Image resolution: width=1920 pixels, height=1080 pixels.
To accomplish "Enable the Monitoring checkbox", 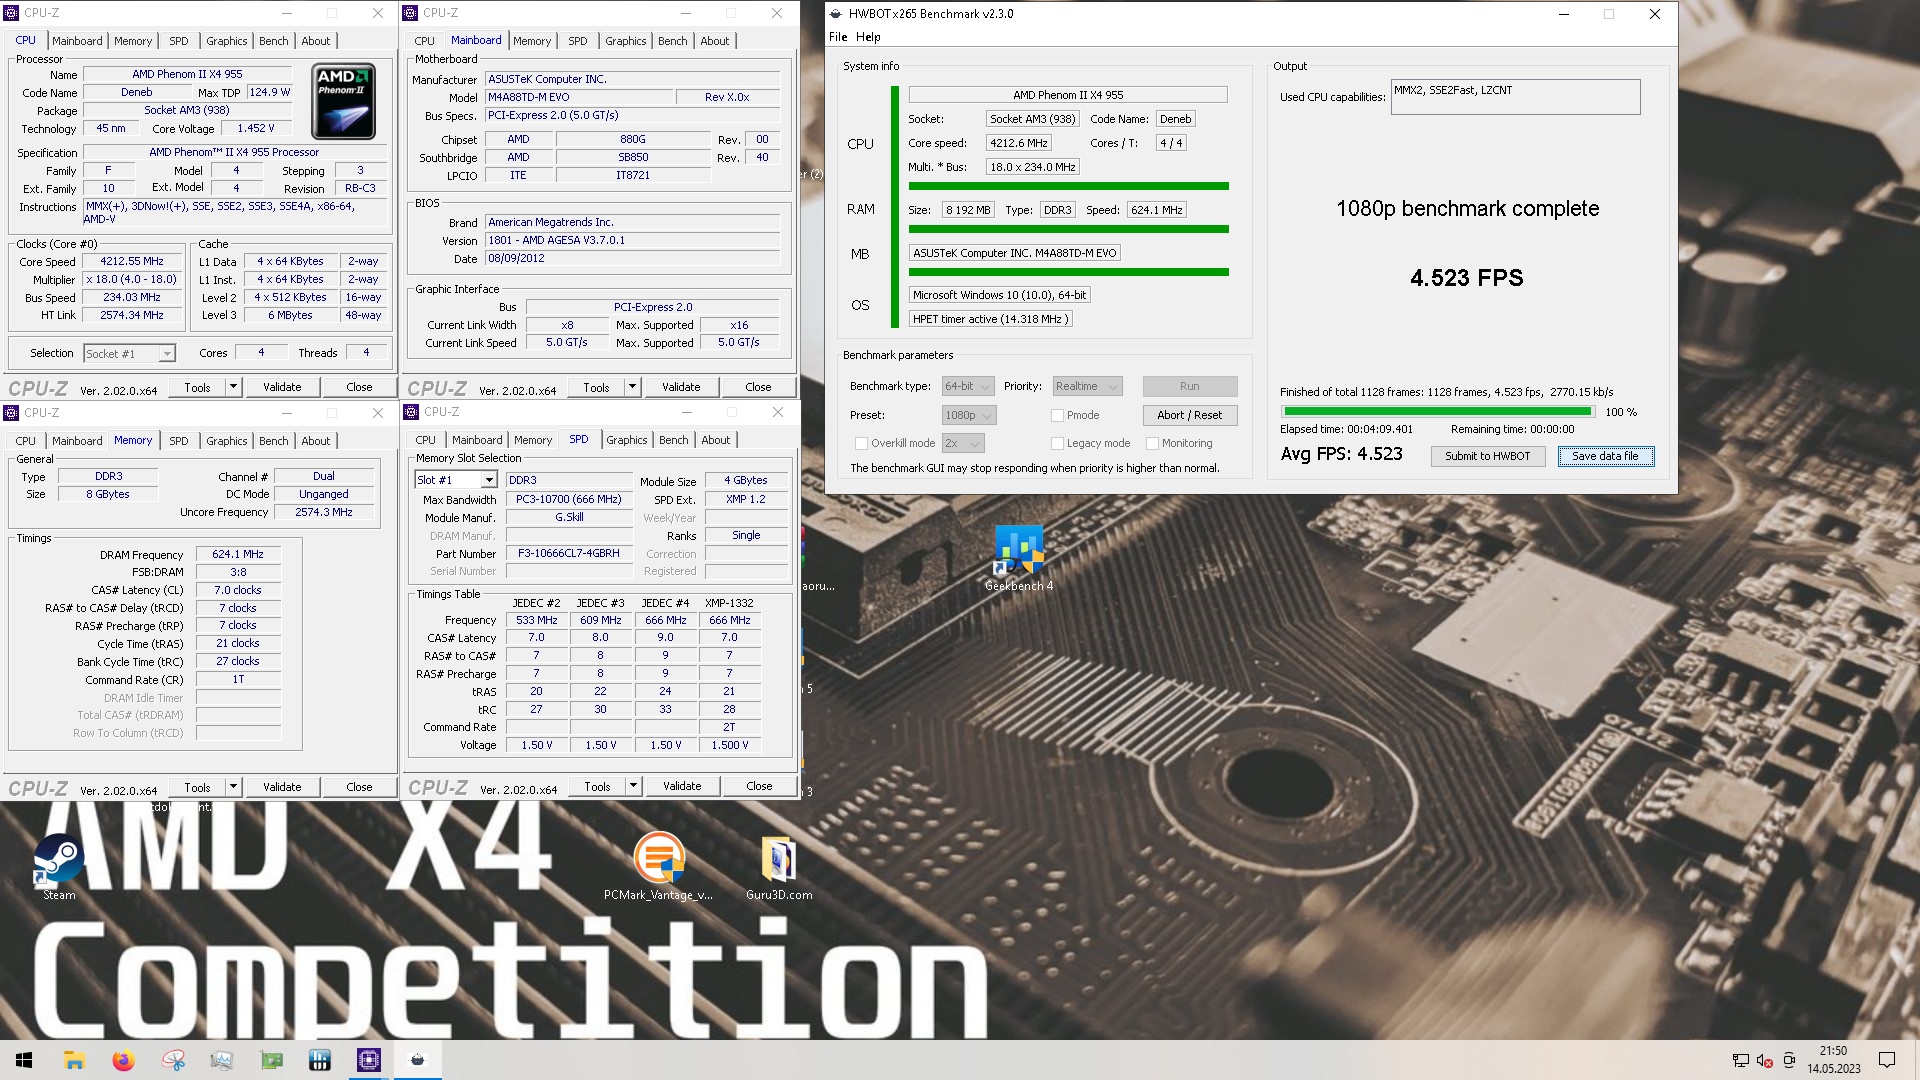I will point(1152,443).
